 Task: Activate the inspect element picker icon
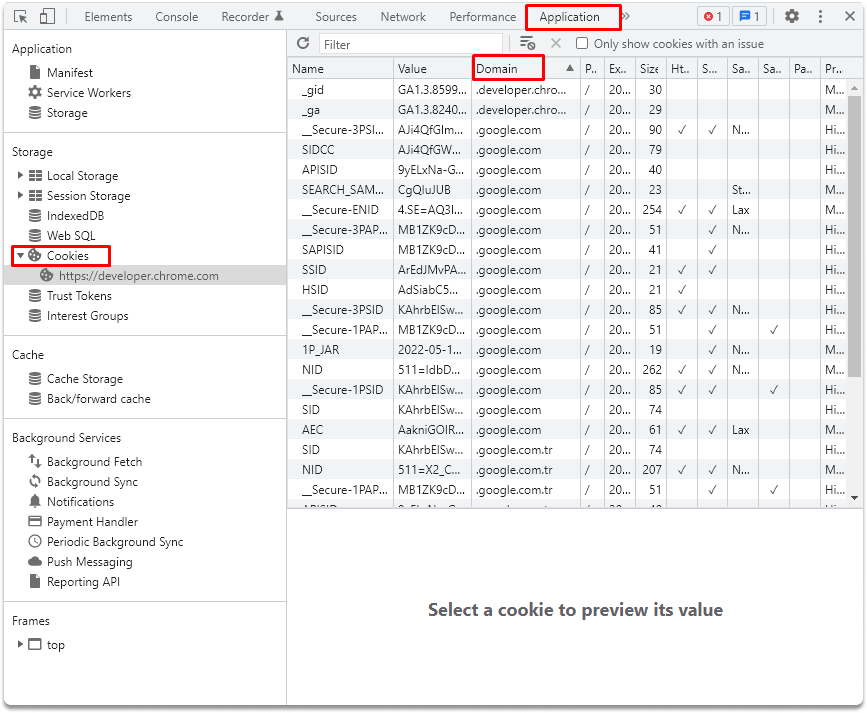point(20,17)
